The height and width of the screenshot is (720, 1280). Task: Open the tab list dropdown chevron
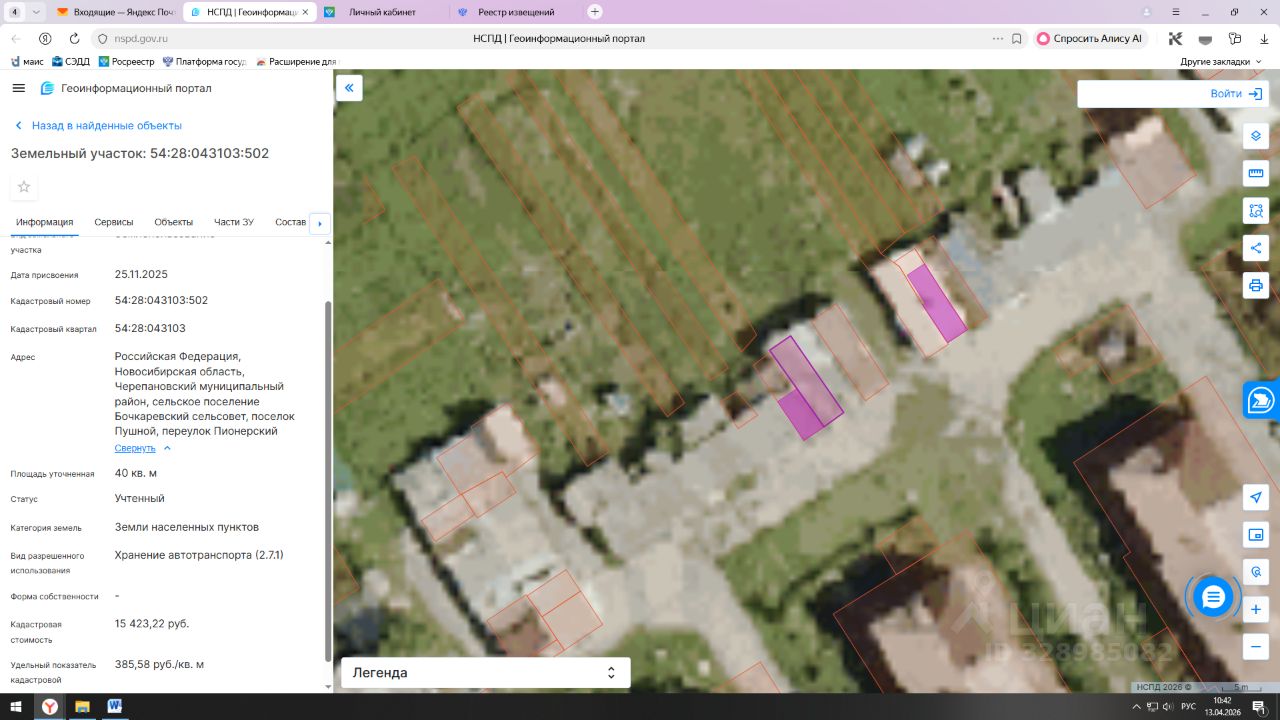tap(37, 12)
